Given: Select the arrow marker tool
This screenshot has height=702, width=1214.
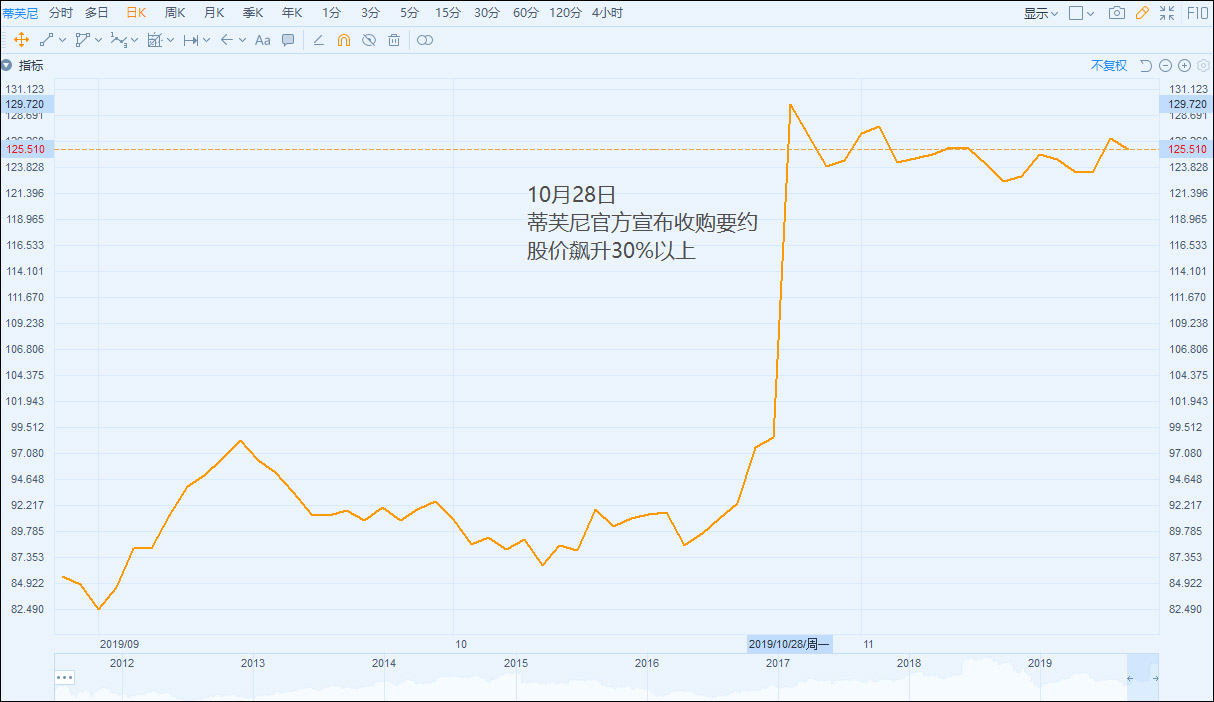Looking at the screenshot, I should point(226,40).
